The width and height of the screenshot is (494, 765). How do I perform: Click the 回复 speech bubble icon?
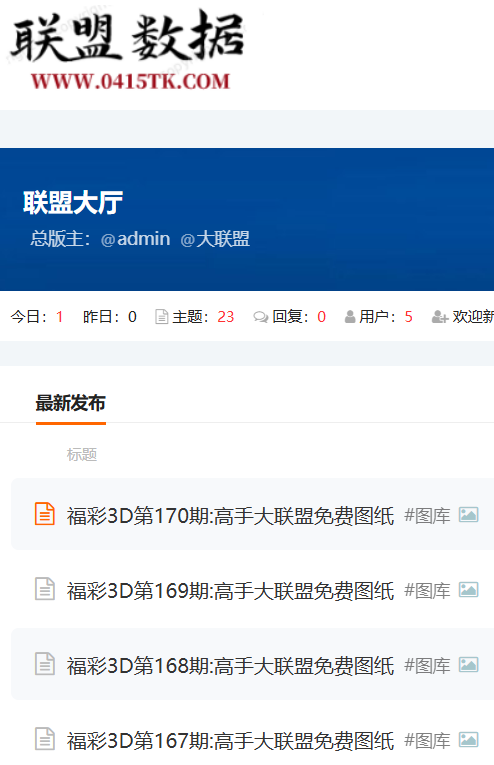260,317
